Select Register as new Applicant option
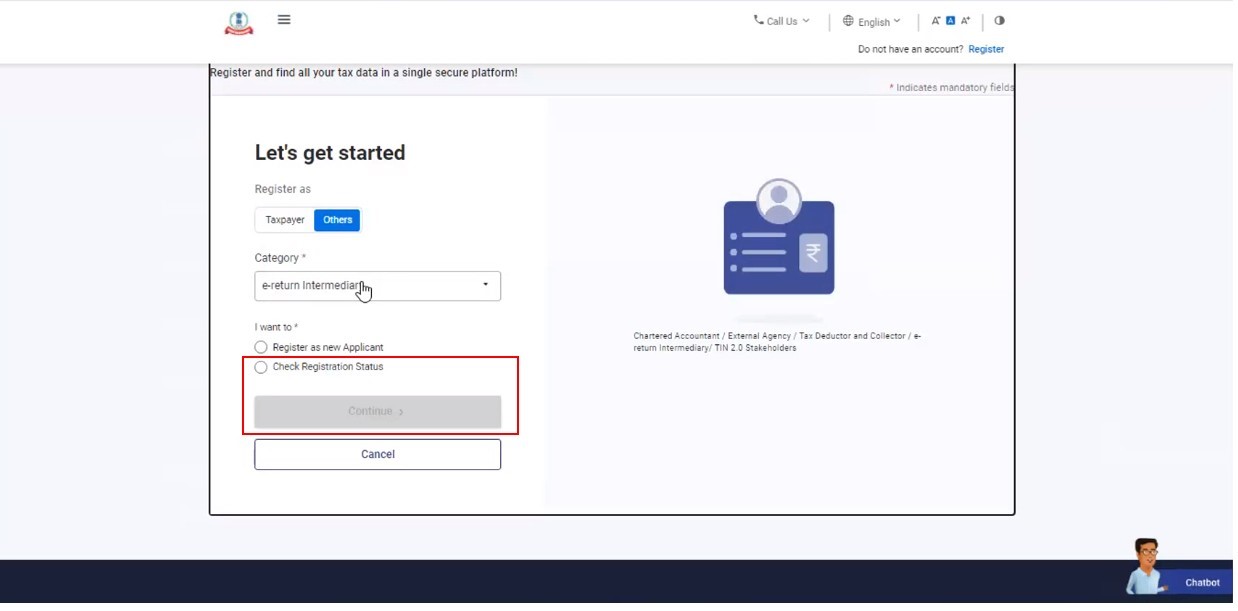Screen dimensions: 1238x611 click(x=261, y=348)
